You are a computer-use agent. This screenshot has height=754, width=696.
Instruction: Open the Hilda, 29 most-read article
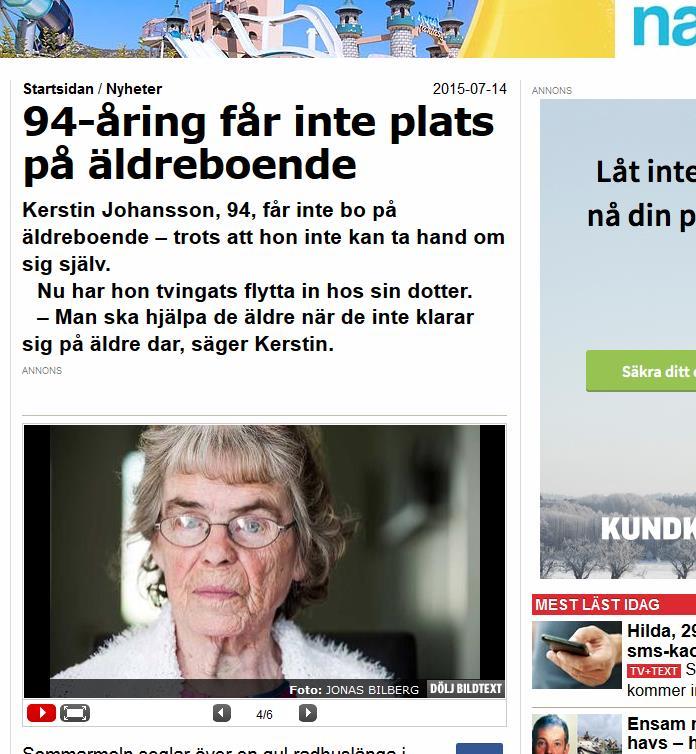(661, 641)
